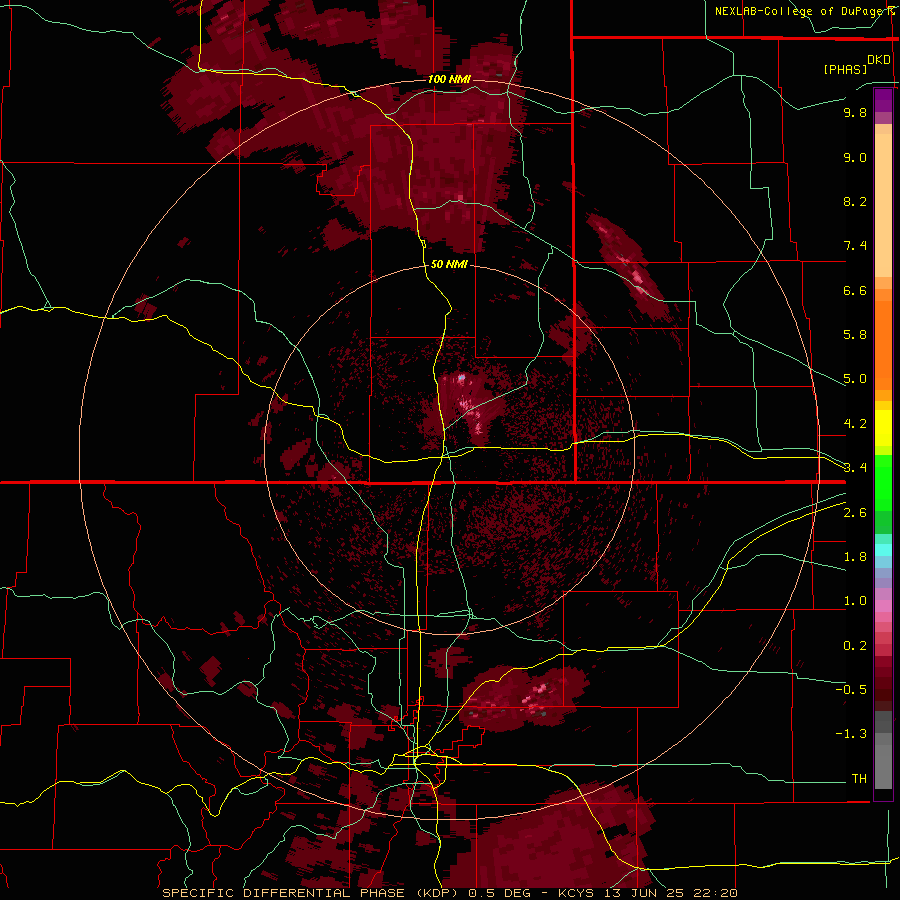Select the 7.4 scale label

[x=855, y=246]
